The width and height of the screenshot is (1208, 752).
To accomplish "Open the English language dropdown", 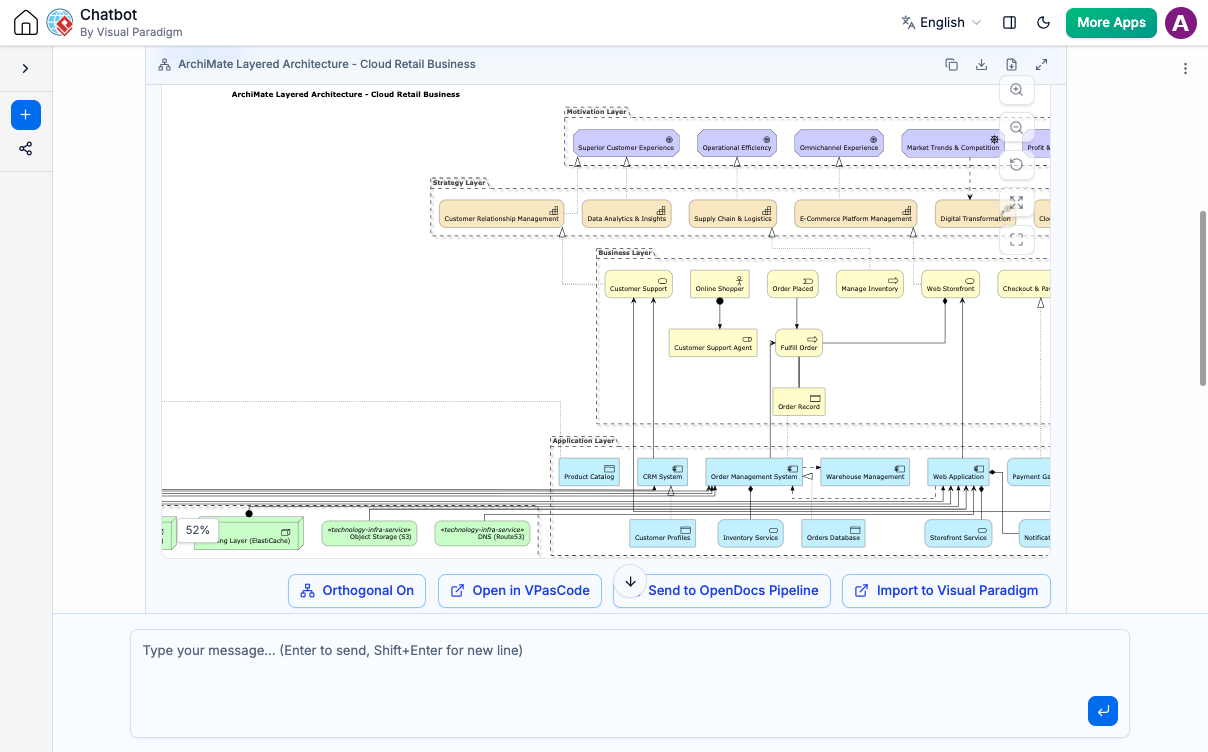I will [941, 23].
